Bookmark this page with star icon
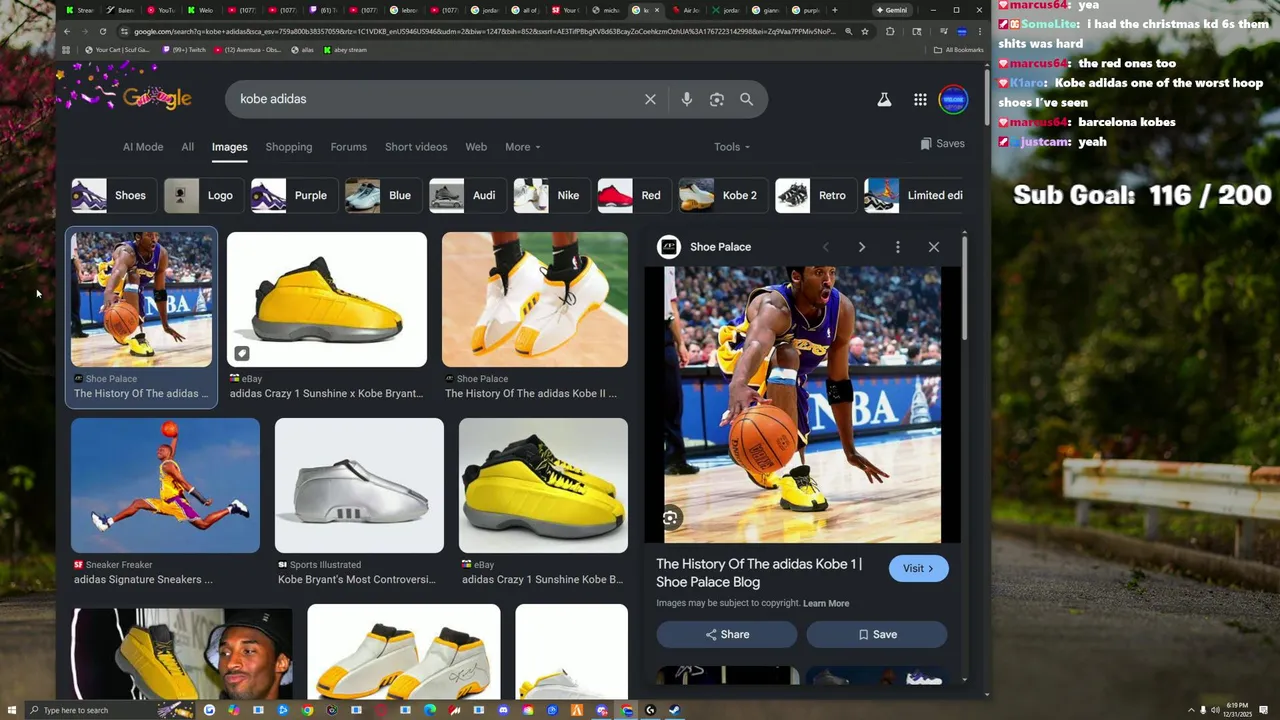 [x=865, y=31]
